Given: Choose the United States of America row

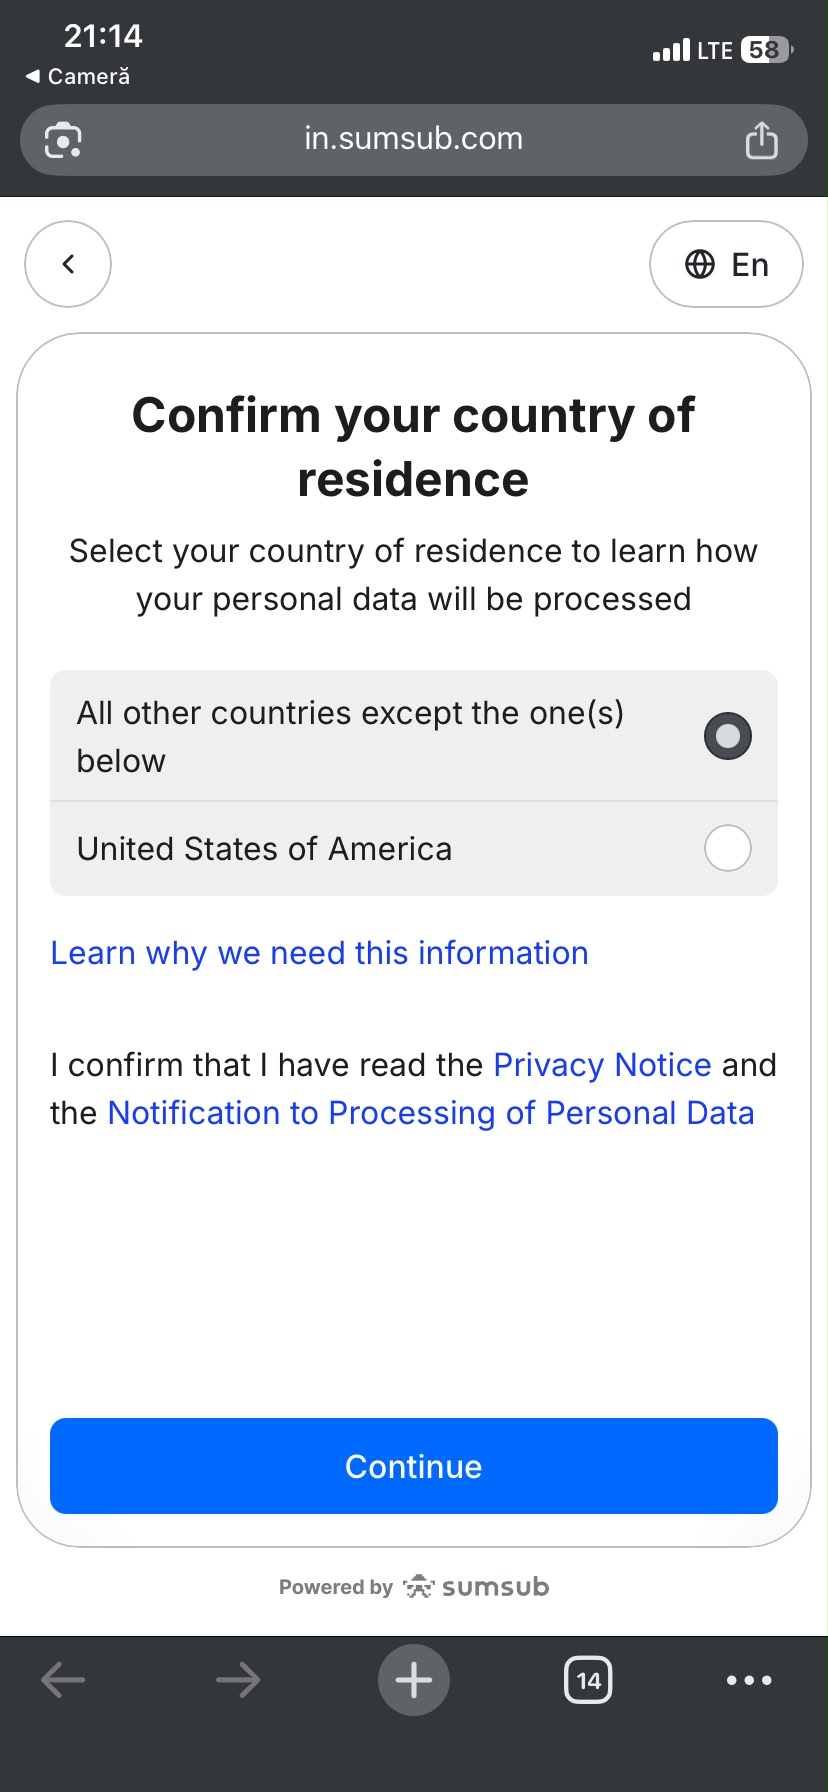Looking at the screenshot, I should point(414,849).
